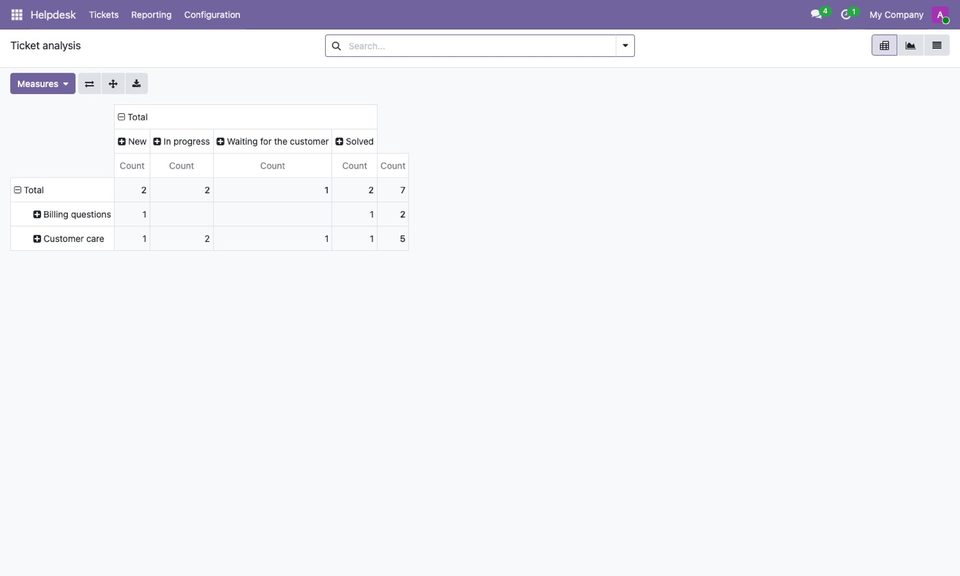Switch to graph view
Image resolution: width=960 pixels, height=576 pixels.
(x=910, y=45)
